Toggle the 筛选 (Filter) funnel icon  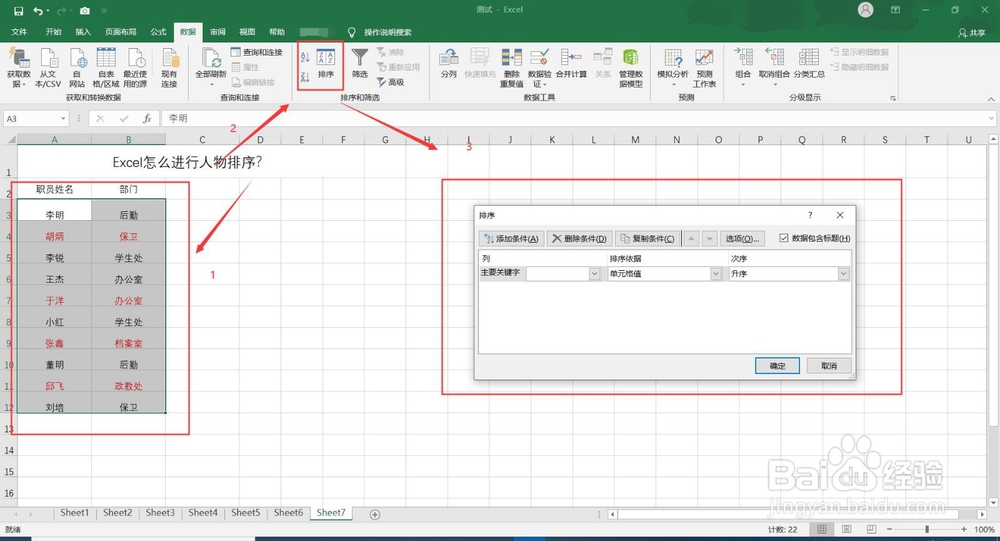tap(360, 63)
